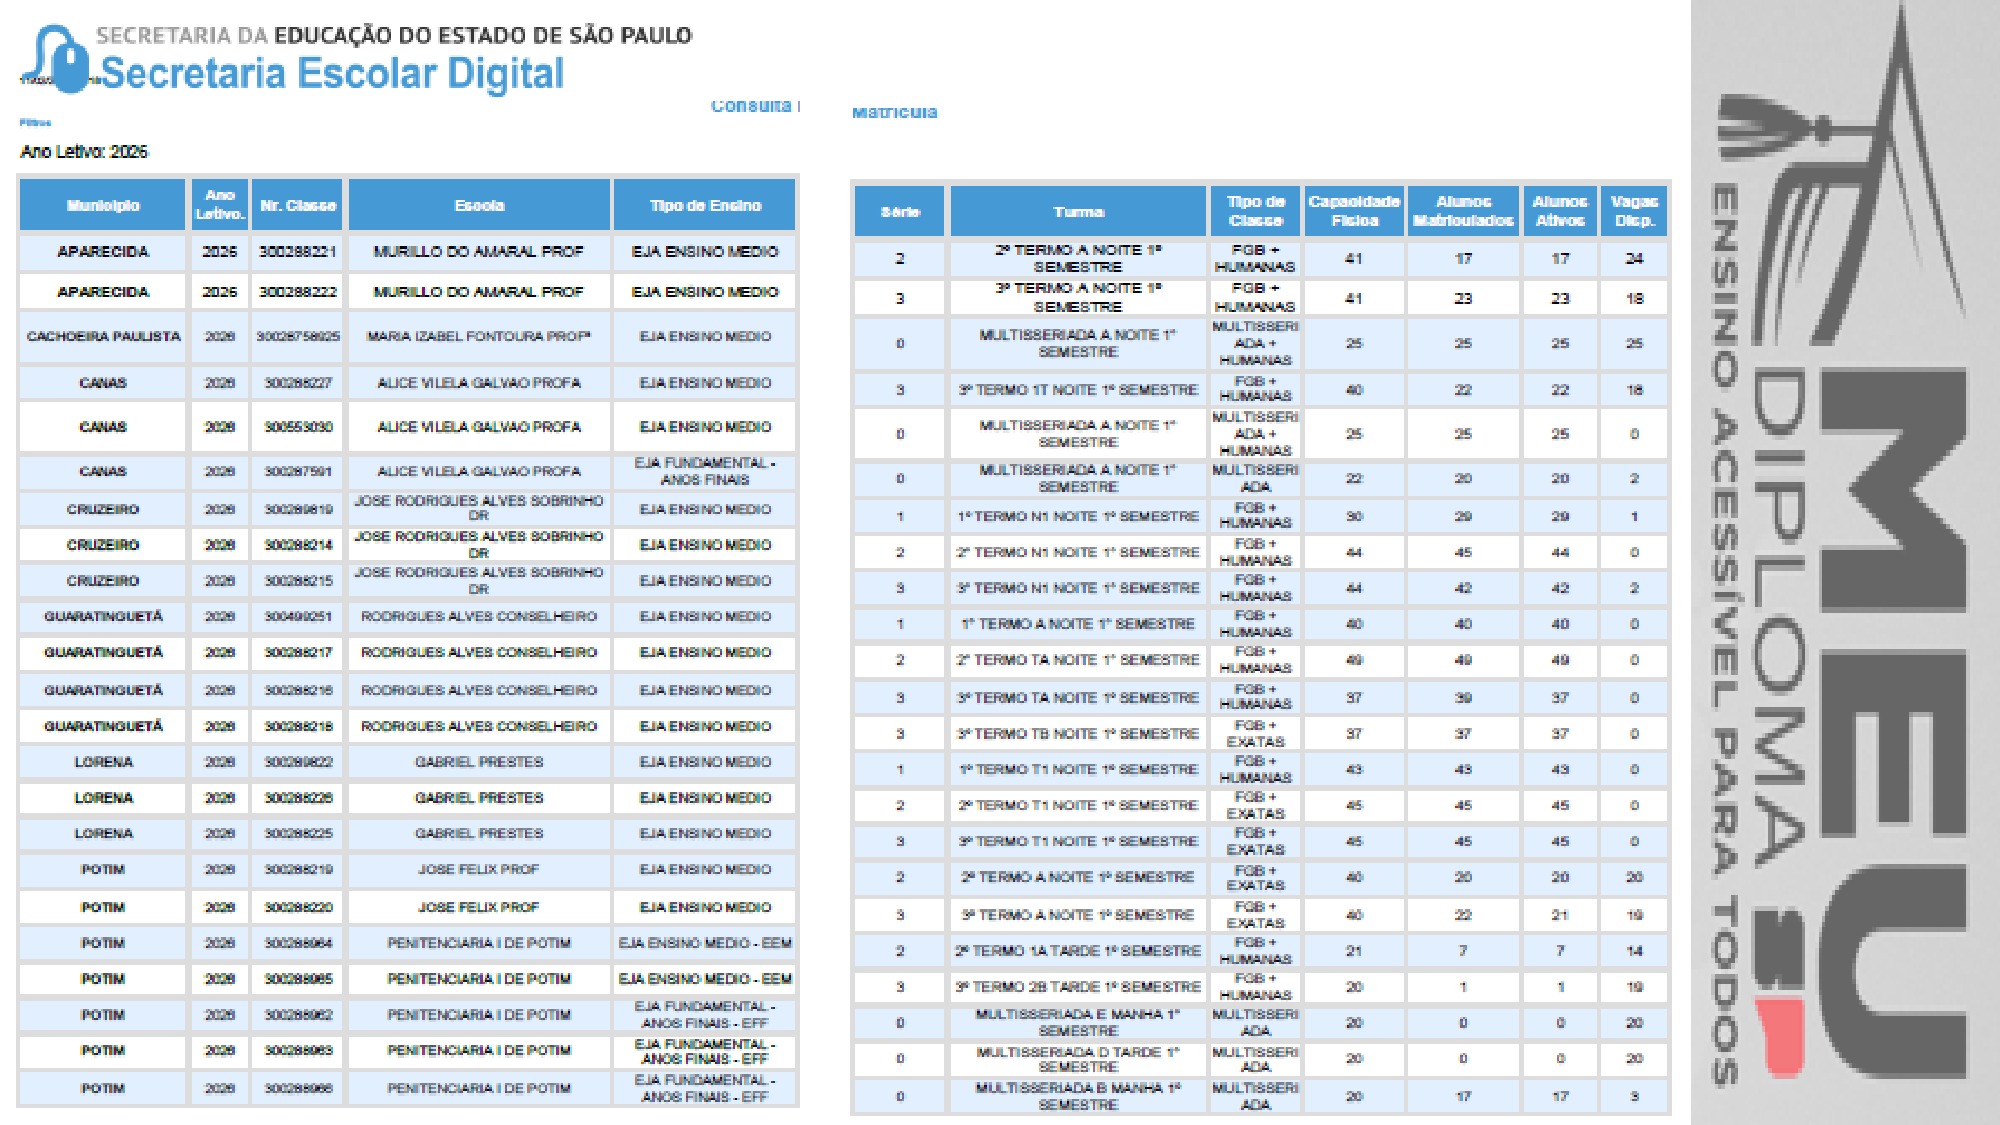Screen dimensions: 2000x1125
Task: Click the Escola column header
Action: [479, 206]
